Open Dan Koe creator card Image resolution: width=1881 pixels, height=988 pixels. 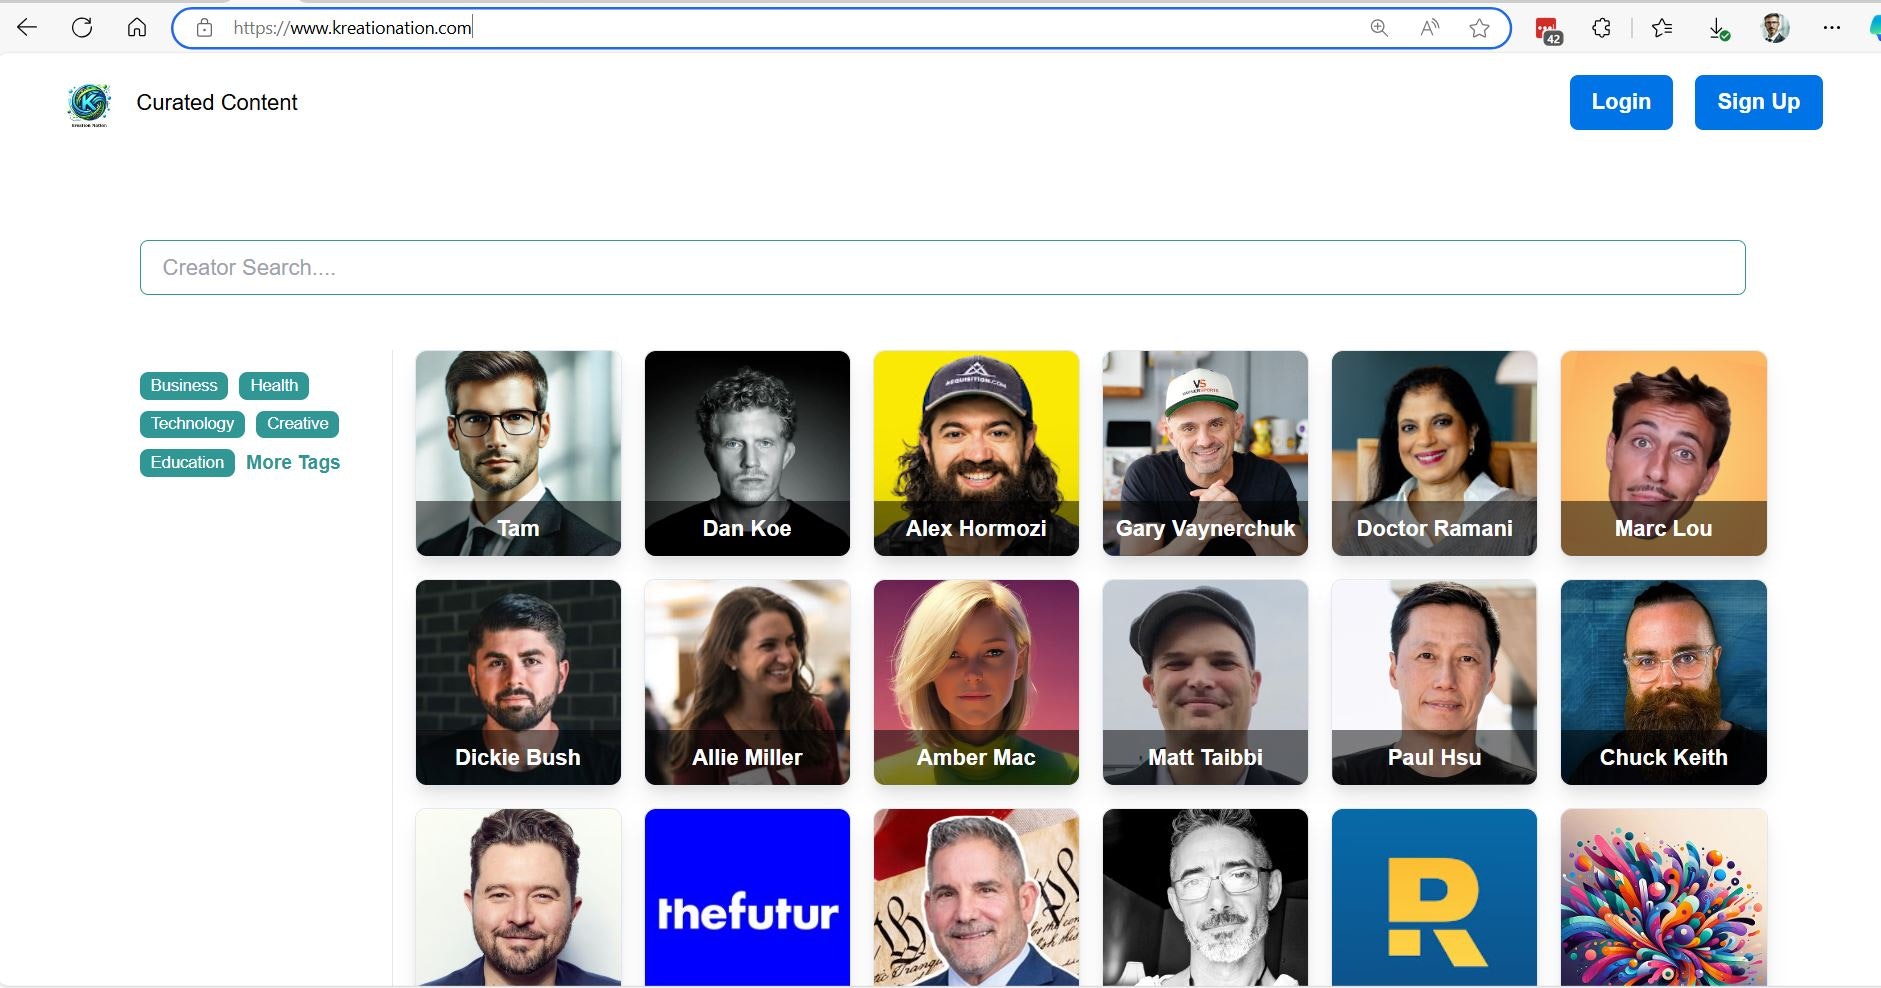(747, 453)
